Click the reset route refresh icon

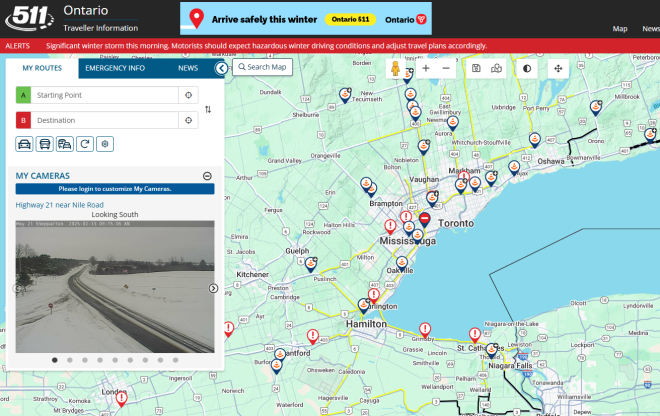(x=85, y=144)
